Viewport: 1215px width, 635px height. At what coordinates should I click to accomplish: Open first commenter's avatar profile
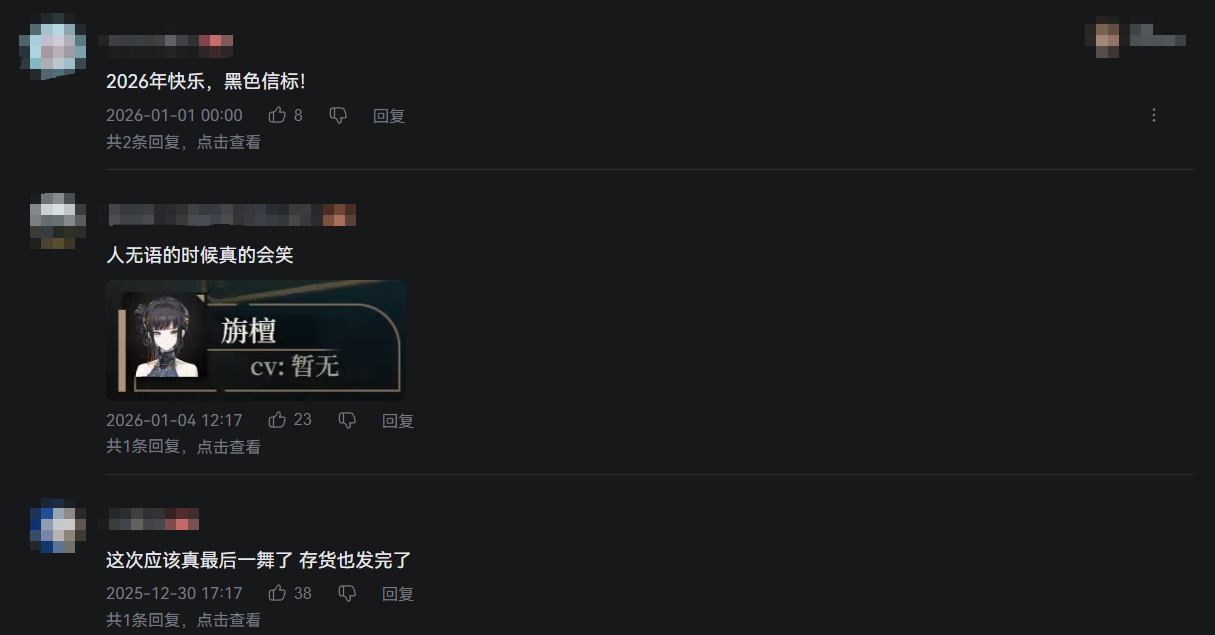[52, 45]
